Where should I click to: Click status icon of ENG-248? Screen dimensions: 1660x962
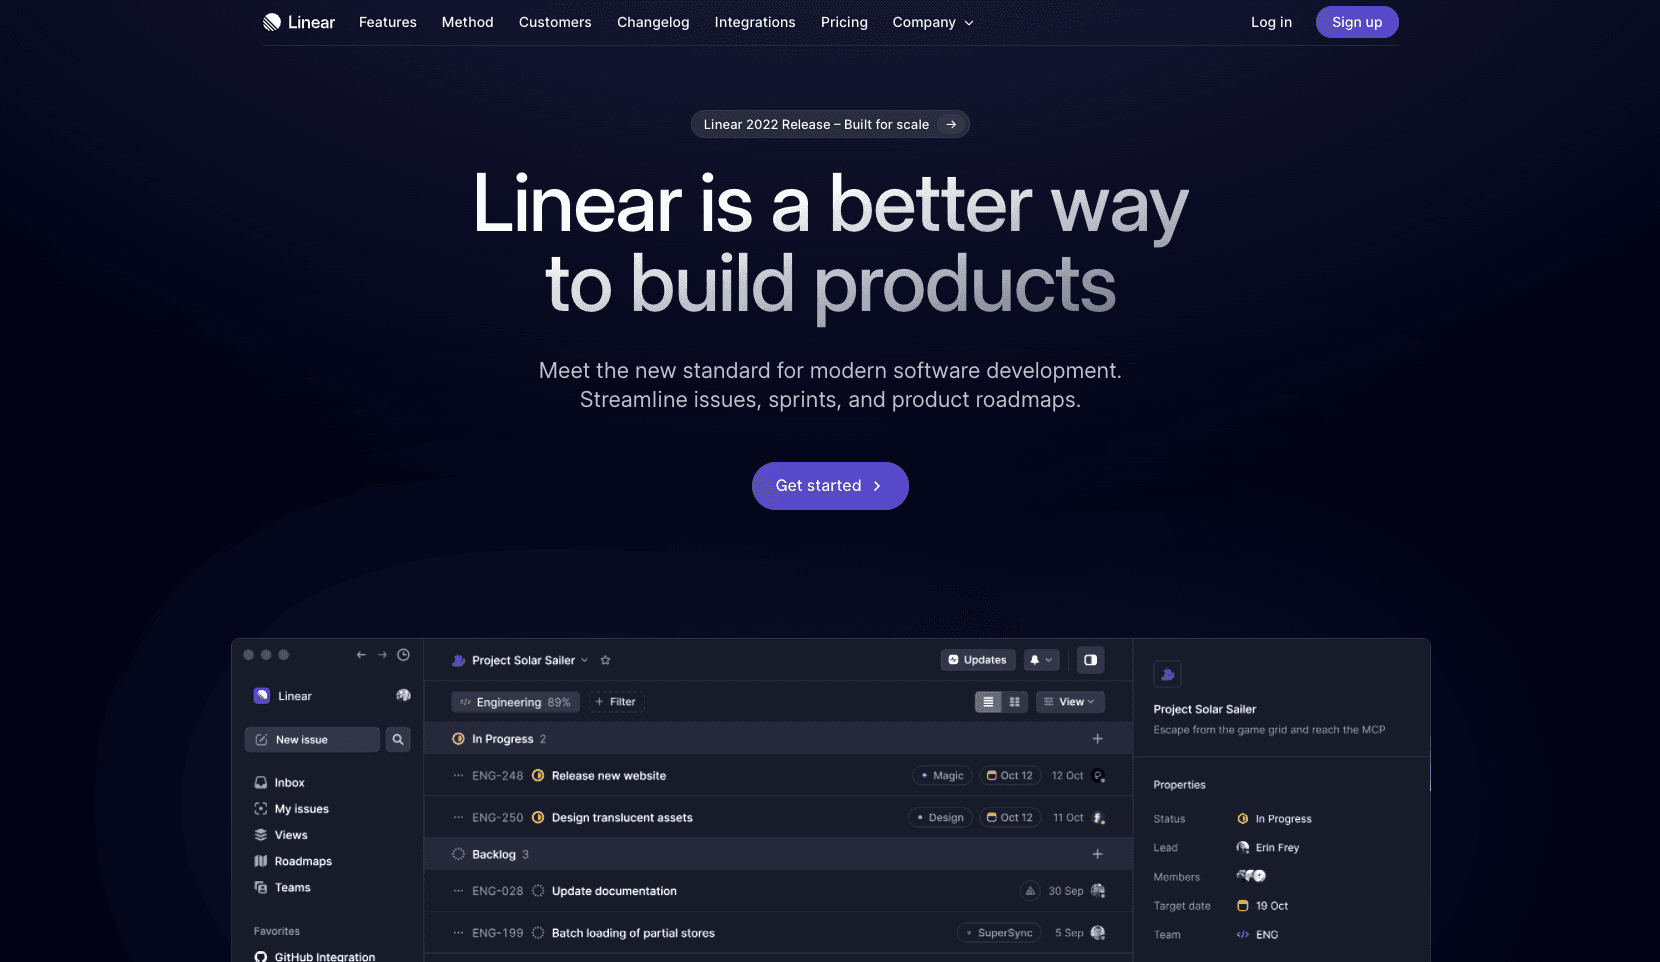coord(538,776)
